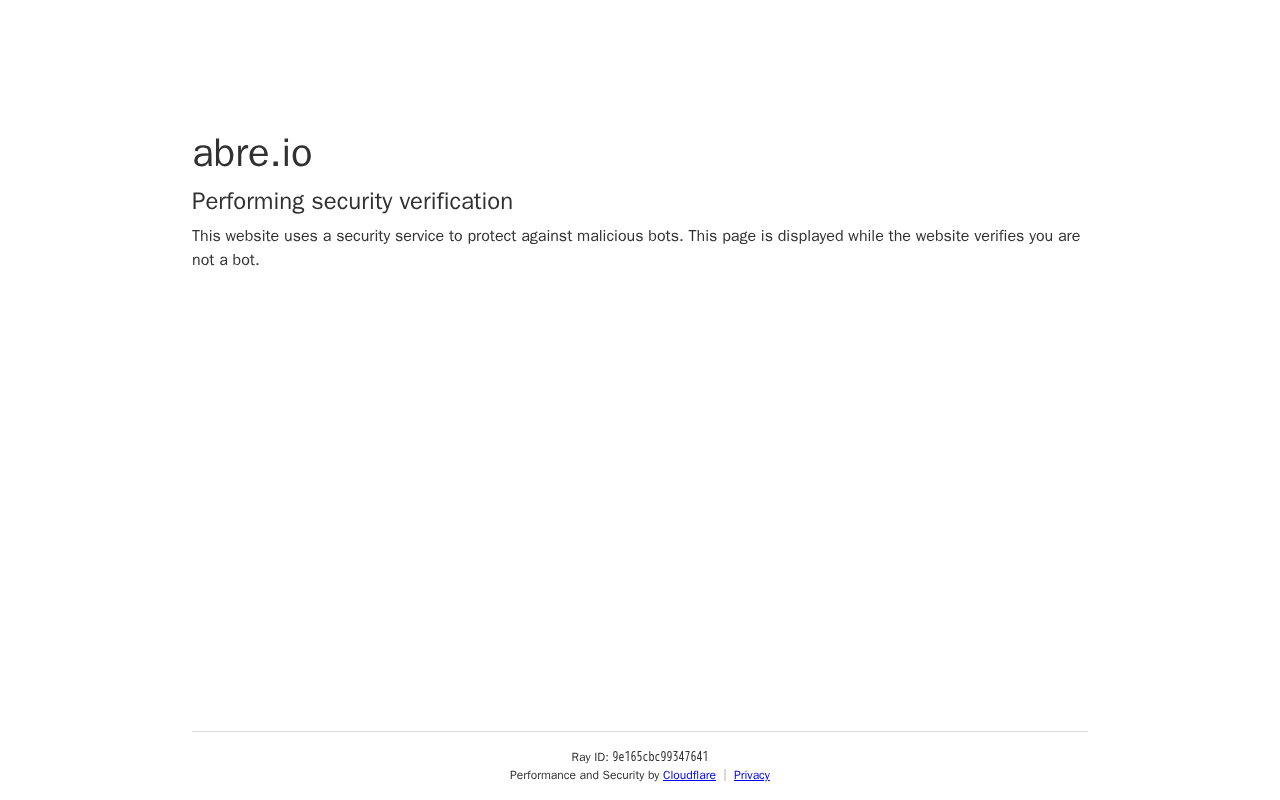Click the word 'Performing' in the subheading

[x=248, y=201]
